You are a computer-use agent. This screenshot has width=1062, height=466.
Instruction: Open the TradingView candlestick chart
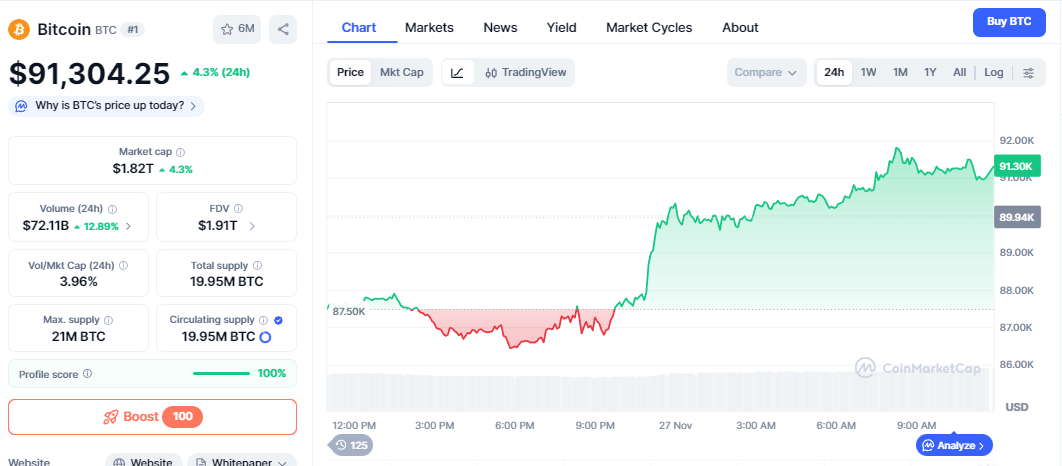point(525,73)
